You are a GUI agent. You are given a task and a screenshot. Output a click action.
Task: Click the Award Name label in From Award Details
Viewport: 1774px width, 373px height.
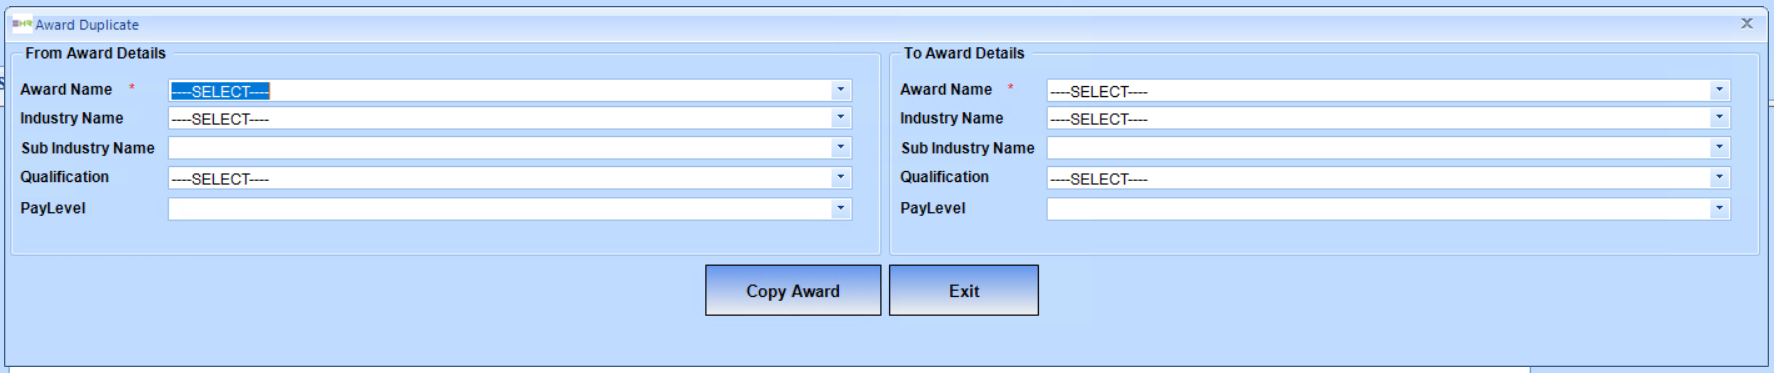(66, 89)
